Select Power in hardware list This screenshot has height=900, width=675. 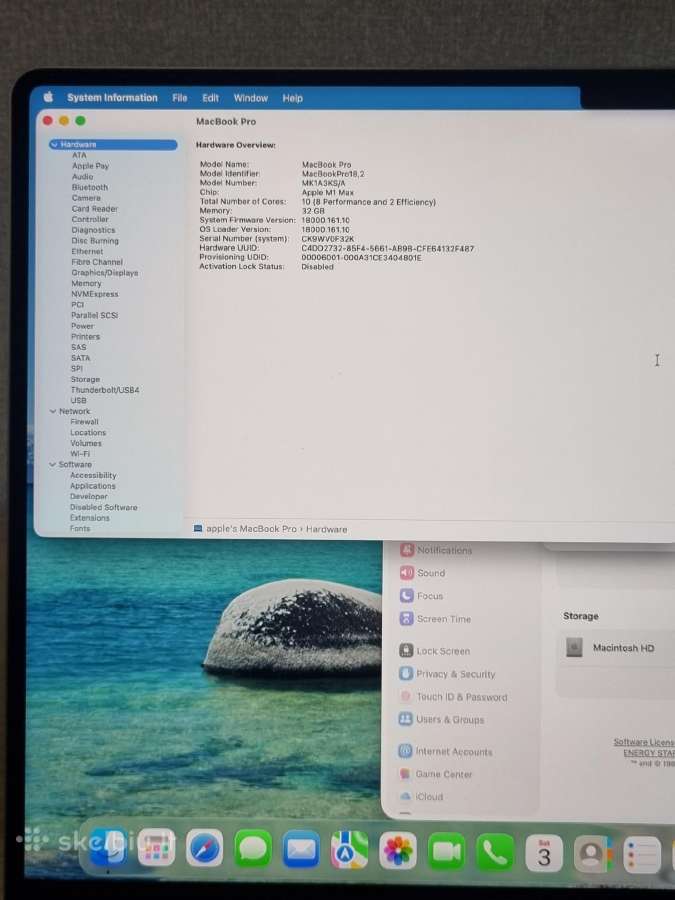point(82,326)
